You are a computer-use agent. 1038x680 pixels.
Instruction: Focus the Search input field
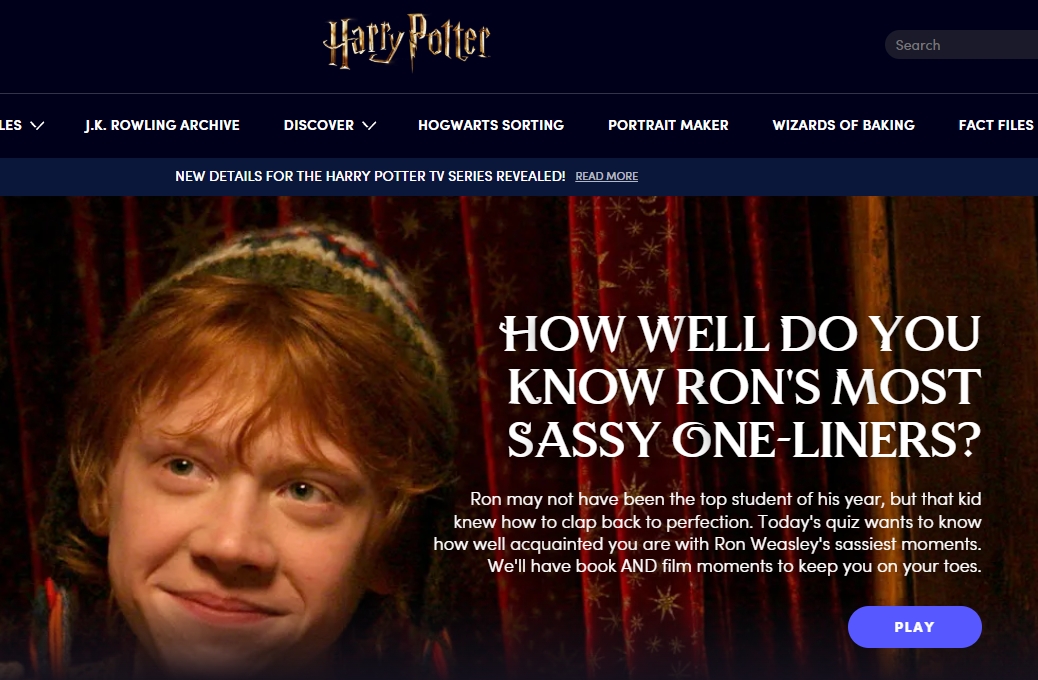961,45
